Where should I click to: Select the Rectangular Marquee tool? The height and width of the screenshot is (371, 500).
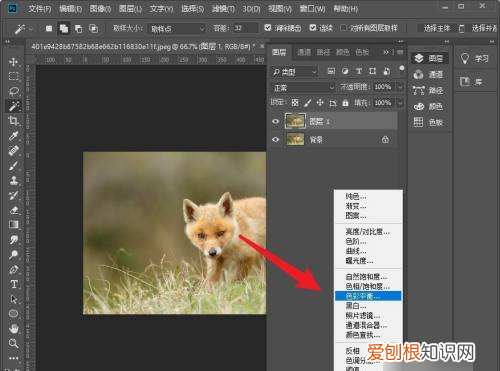coord(13,76)
